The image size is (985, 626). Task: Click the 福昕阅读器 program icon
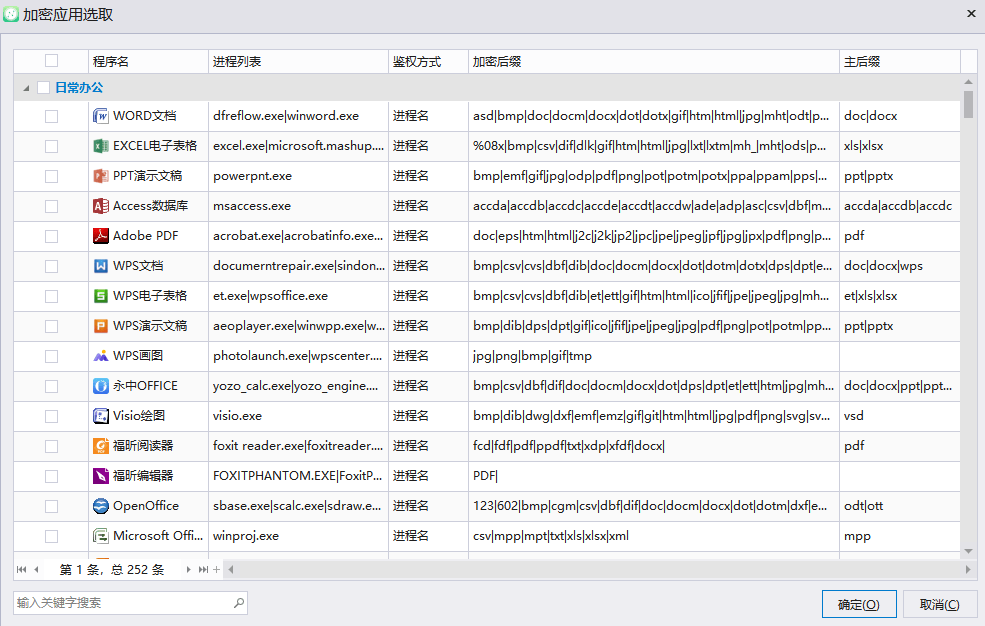tap(101, 446)
